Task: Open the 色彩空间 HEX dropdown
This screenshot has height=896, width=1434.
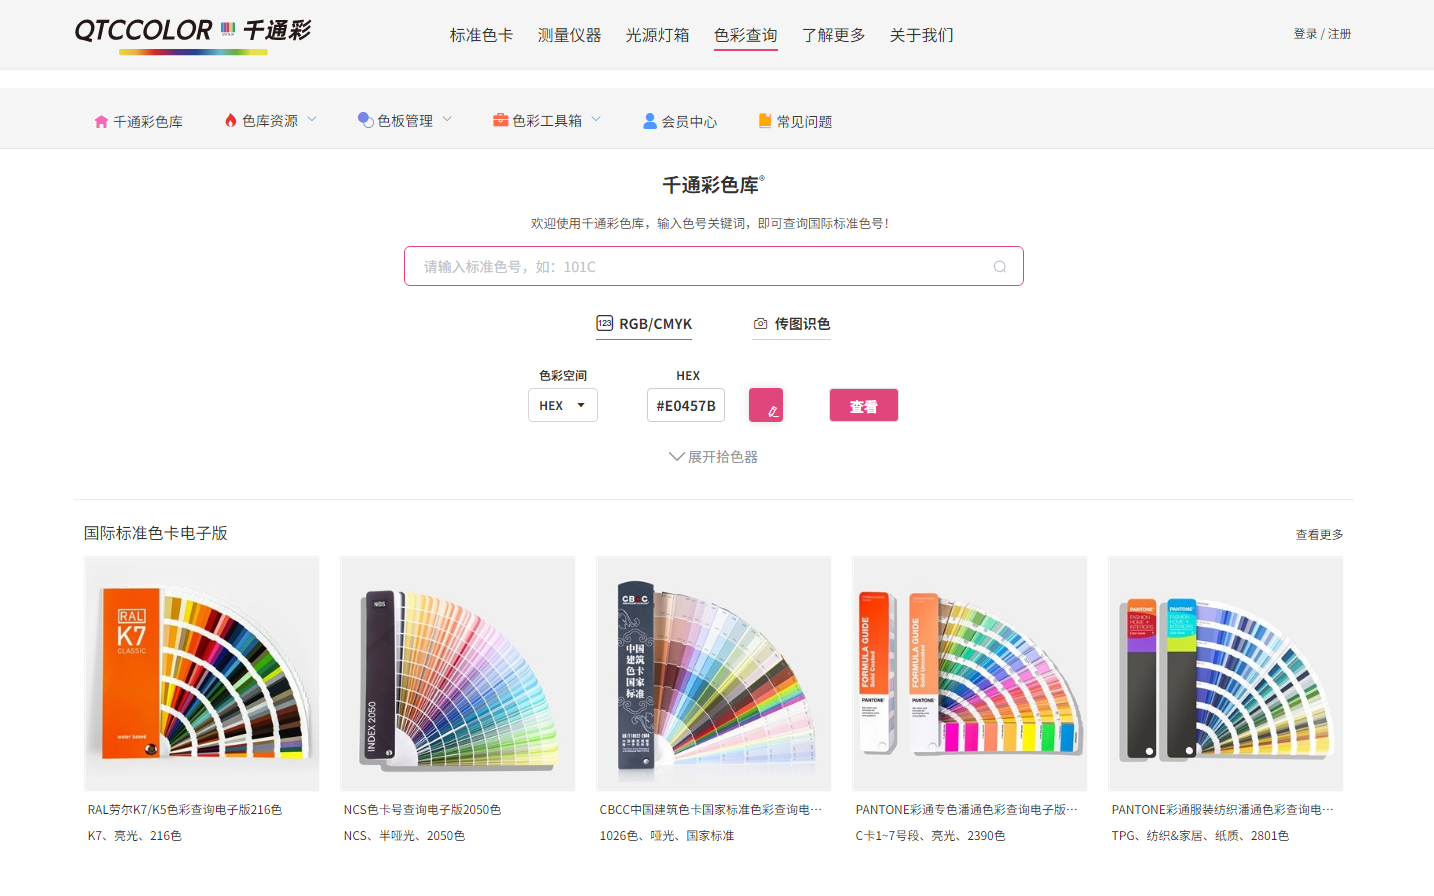Action: click(563, 405)
